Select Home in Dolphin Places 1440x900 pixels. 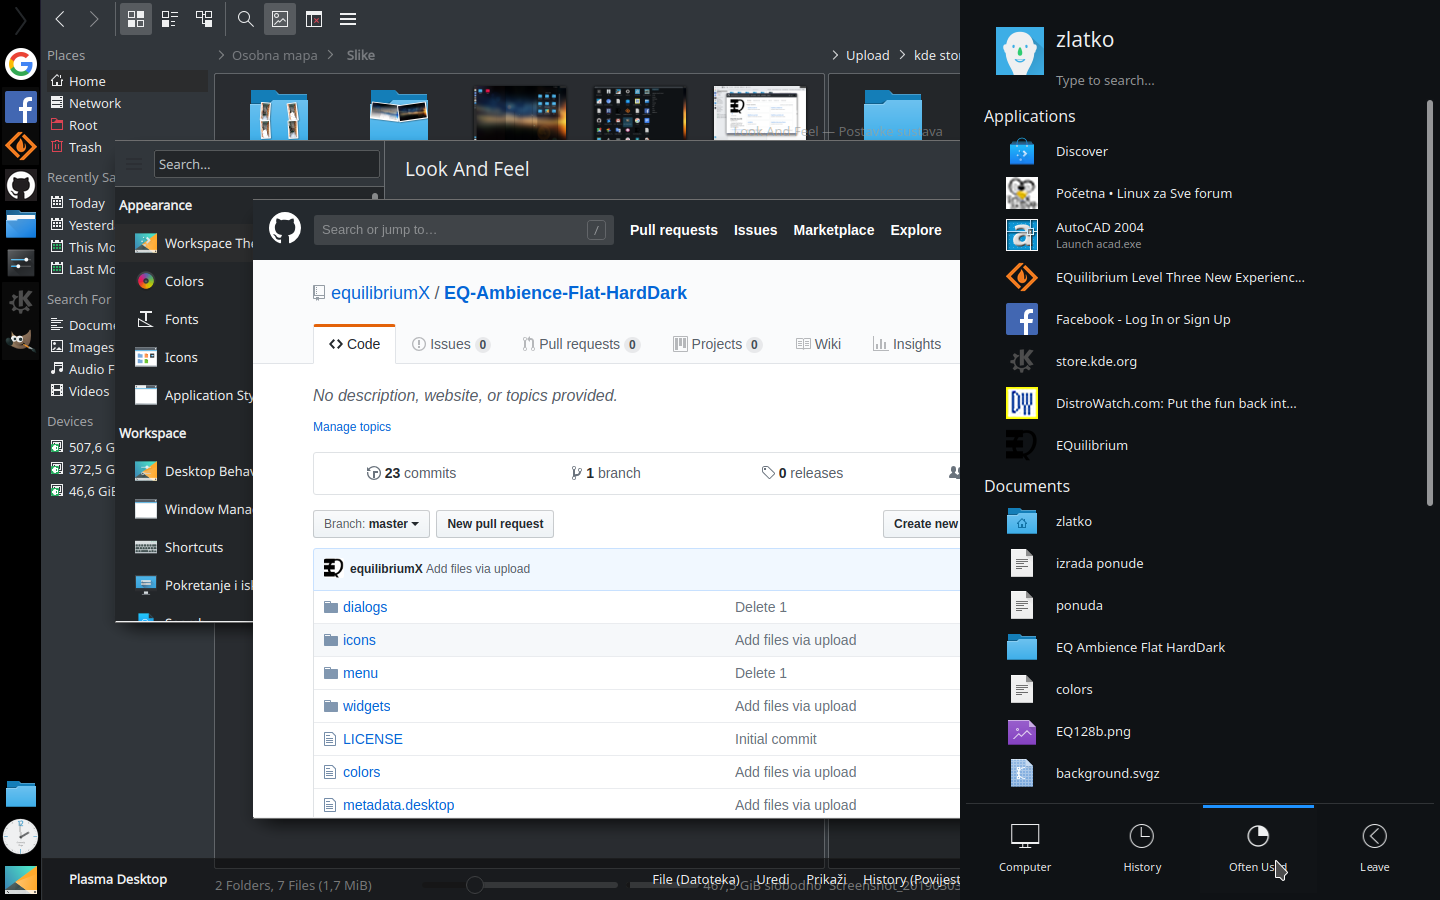128,81
